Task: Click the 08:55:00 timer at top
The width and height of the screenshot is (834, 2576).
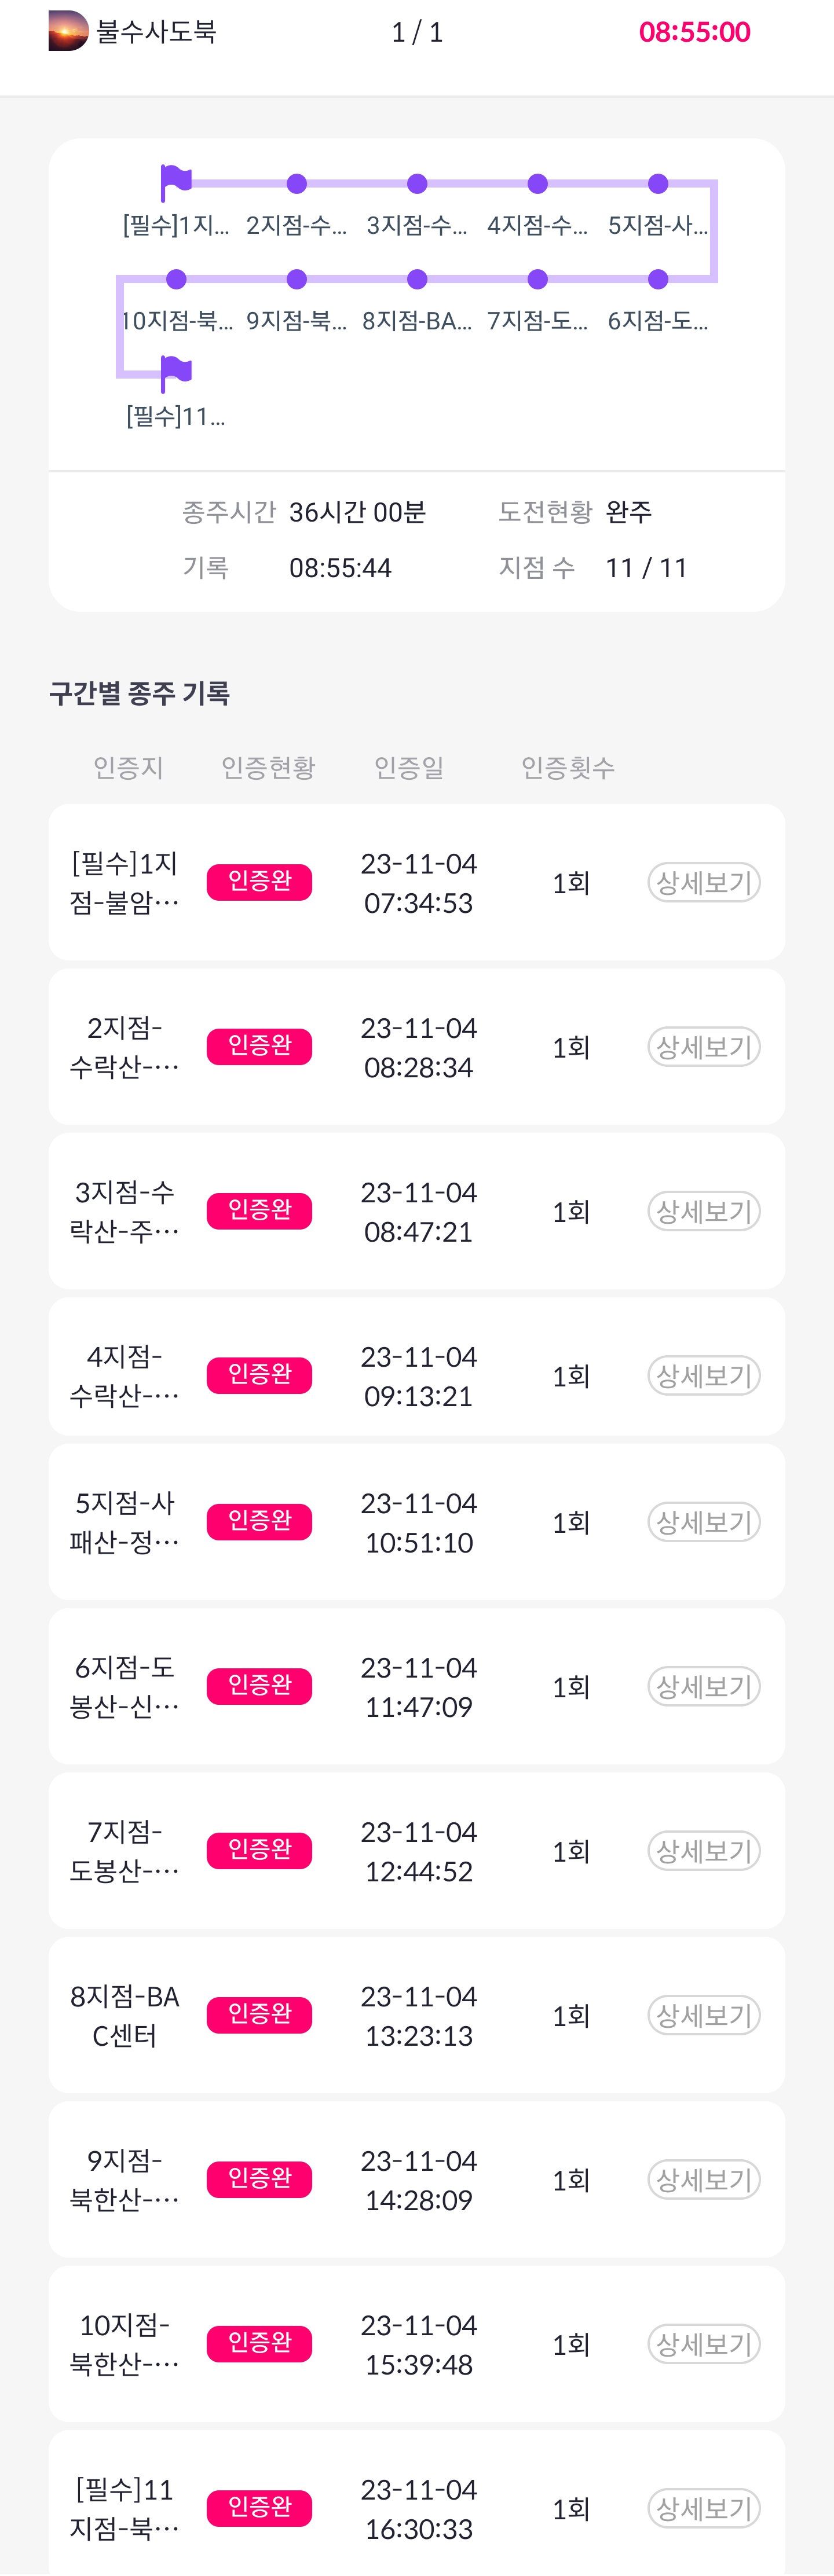Action: pyautogui.click(x=694, y=32)
